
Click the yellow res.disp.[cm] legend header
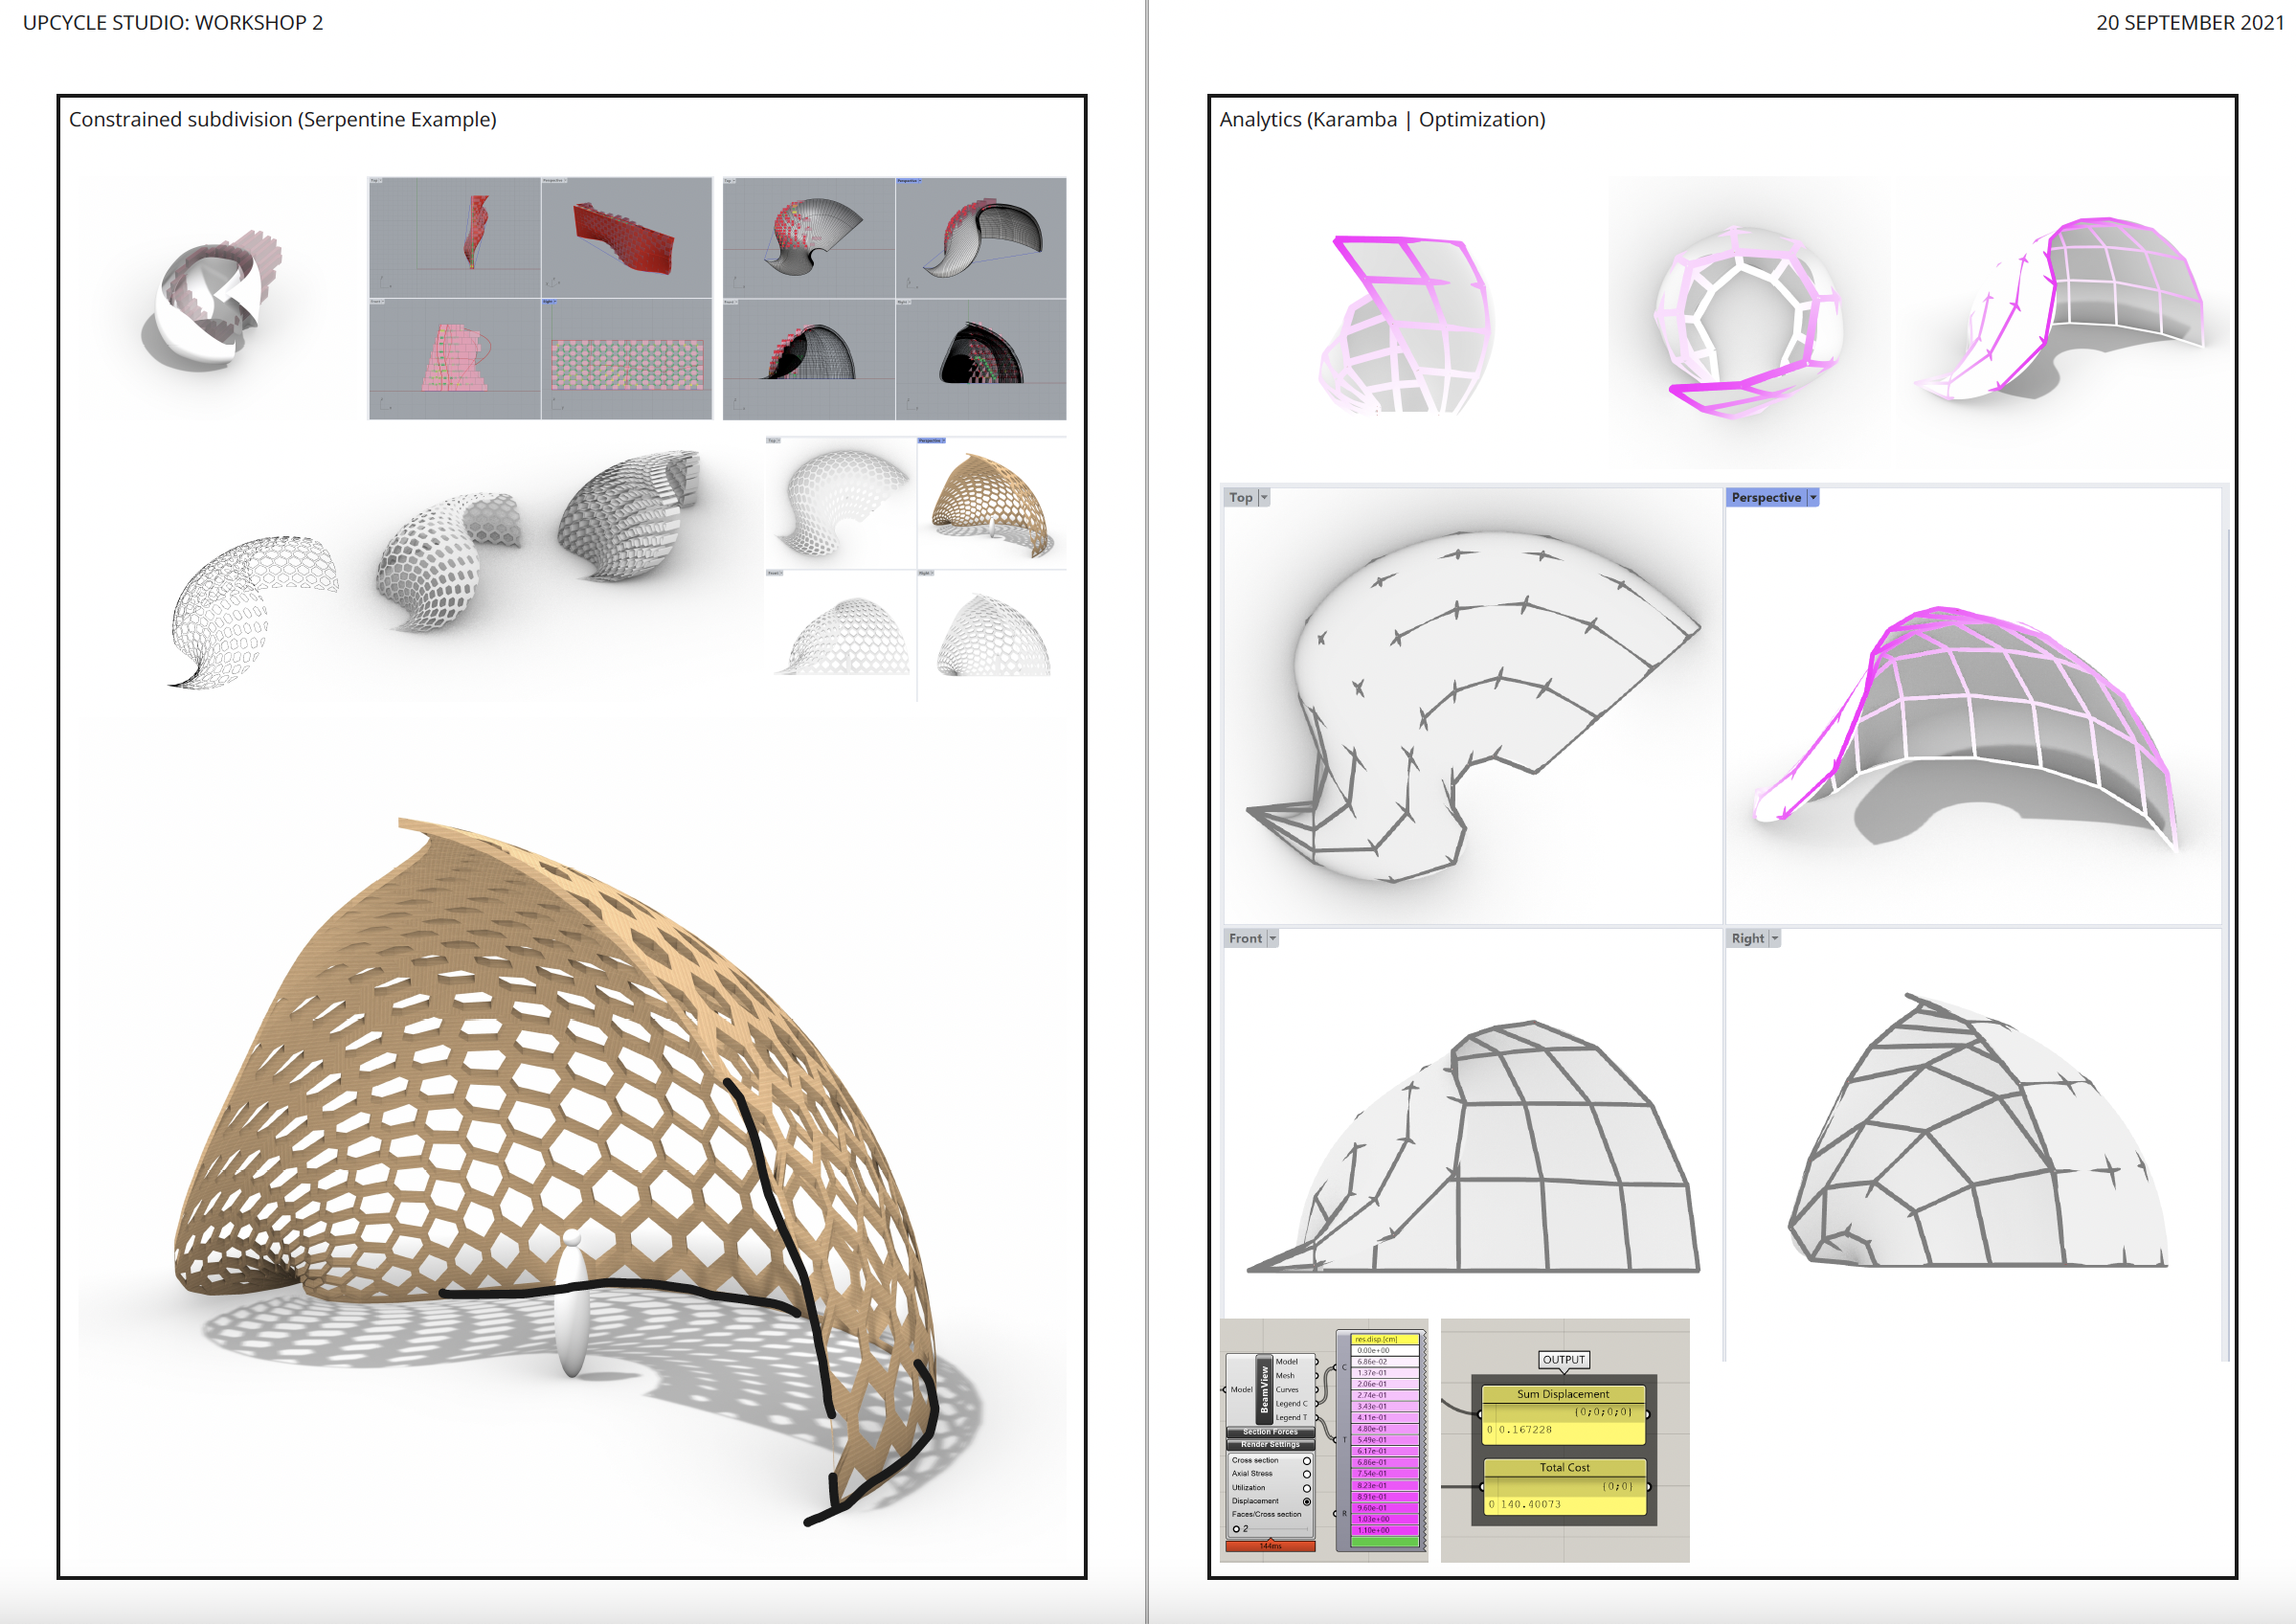(1385, 1339)
